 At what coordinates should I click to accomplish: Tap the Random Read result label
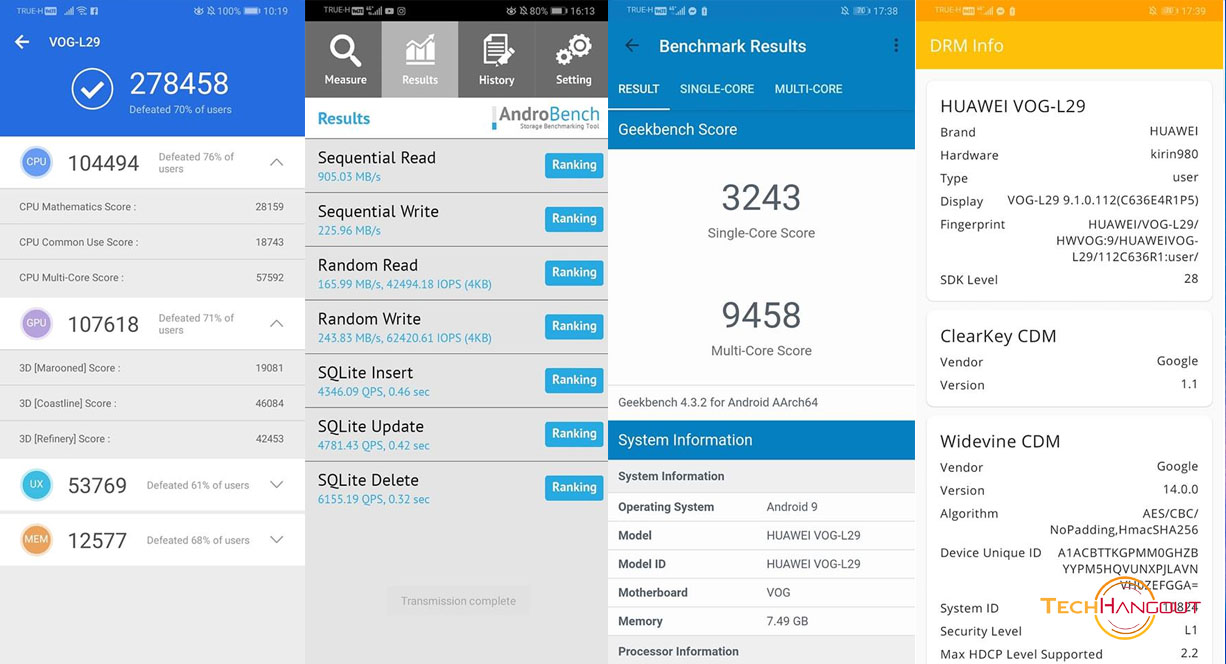click(x=367, y=265)
